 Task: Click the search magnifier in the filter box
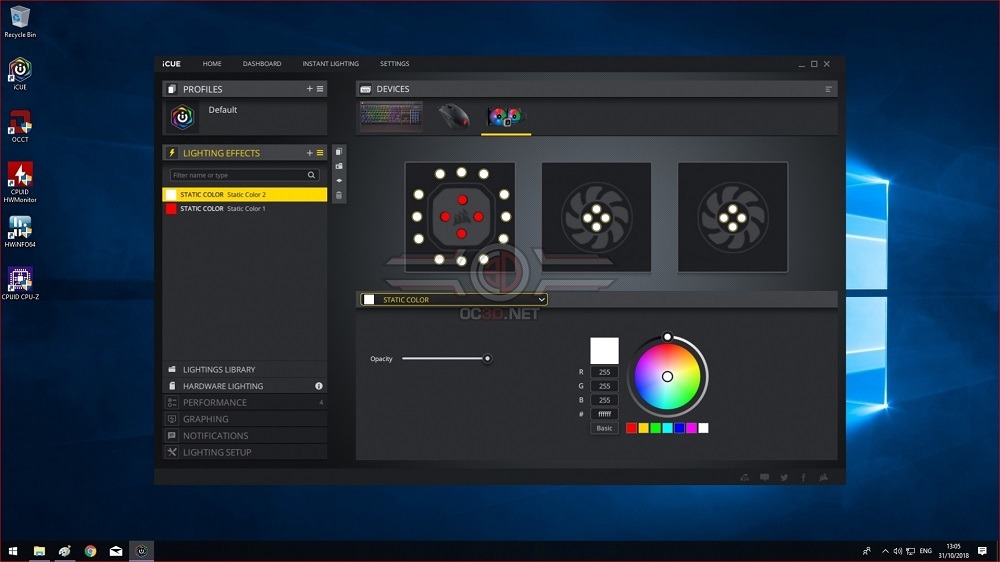pos(311,175)
